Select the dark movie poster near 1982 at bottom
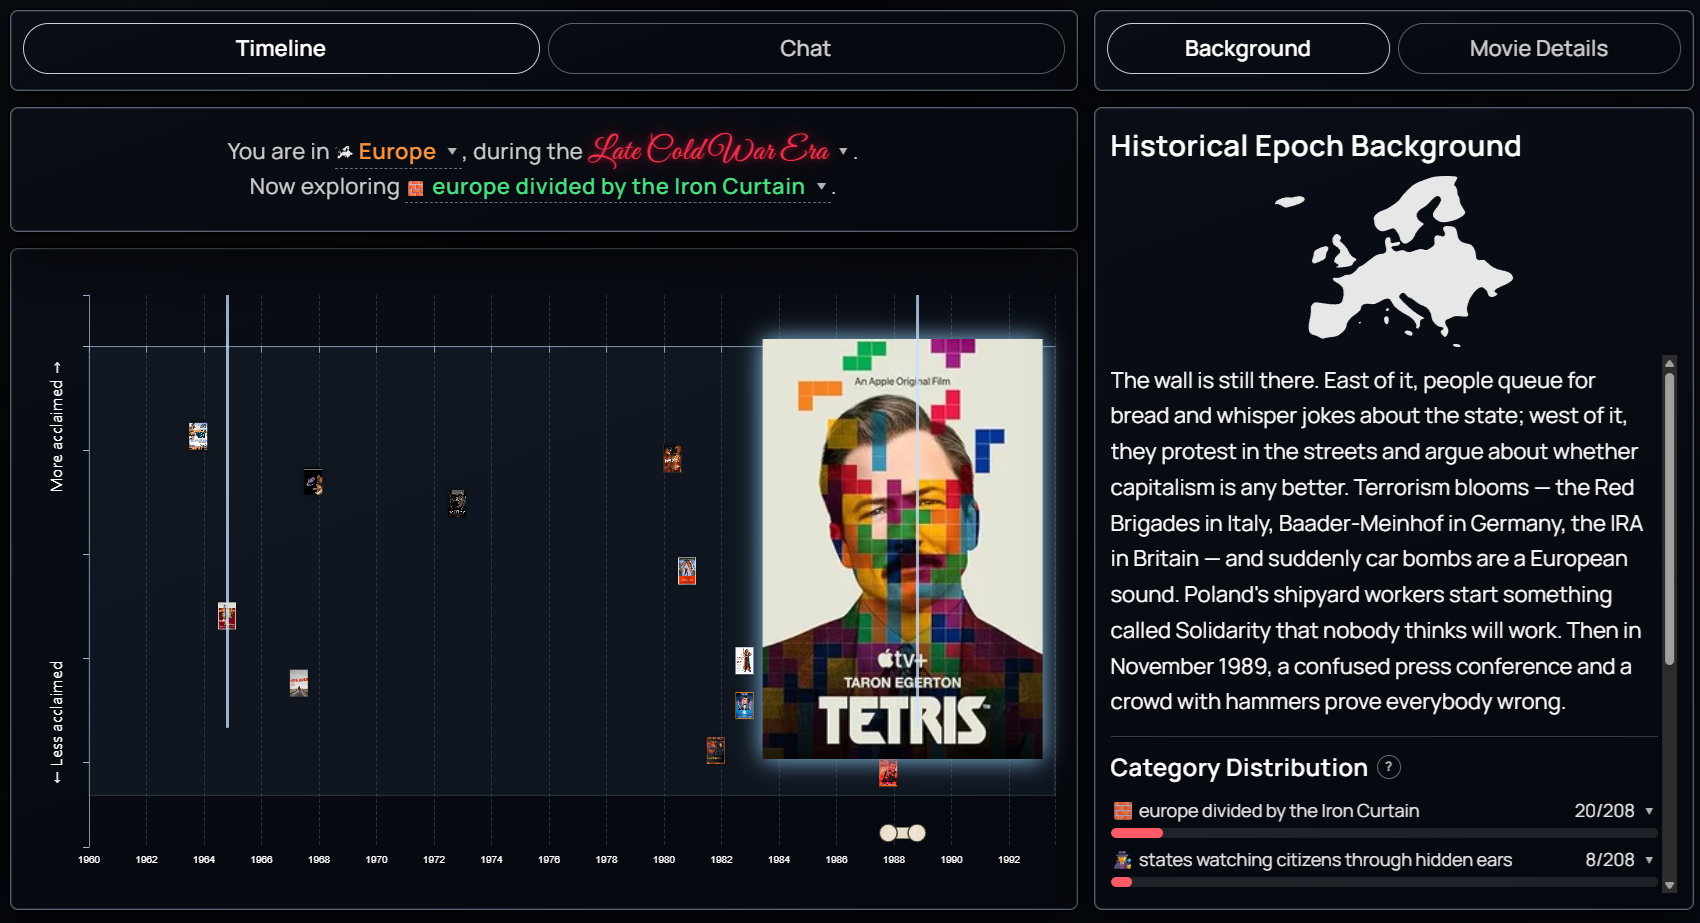The height and width of the screenshot is (923, 1700). pyautogui.click(x=716, y=750)
